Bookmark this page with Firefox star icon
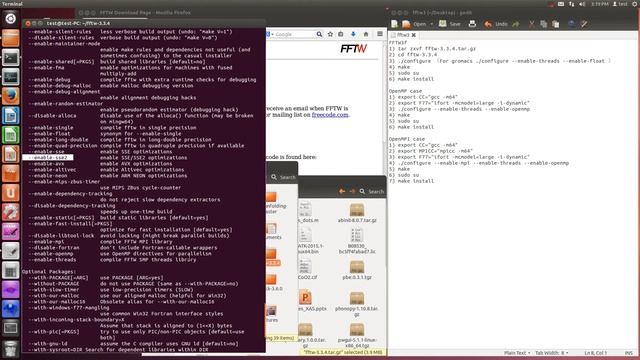This screenshot has height=360, width=640. click(x=330, y=34)
